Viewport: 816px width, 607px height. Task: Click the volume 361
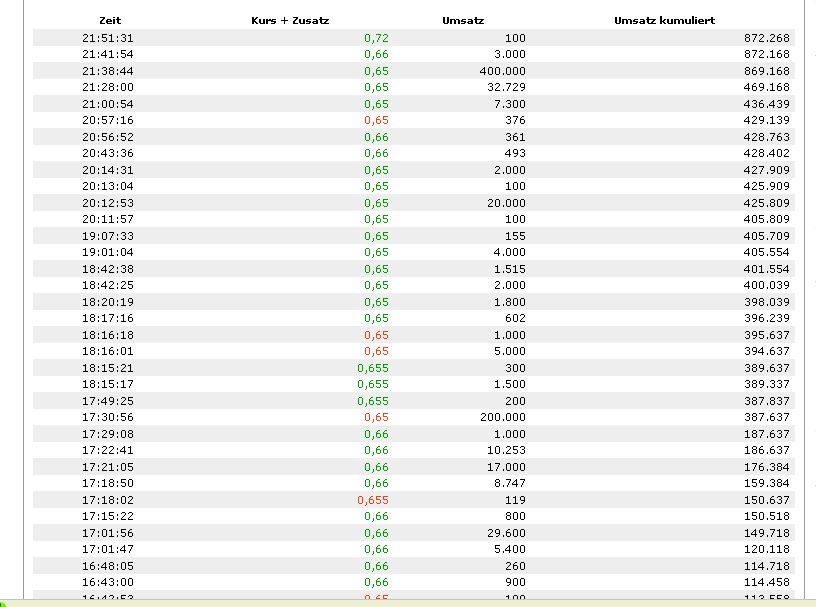[515, 137]
